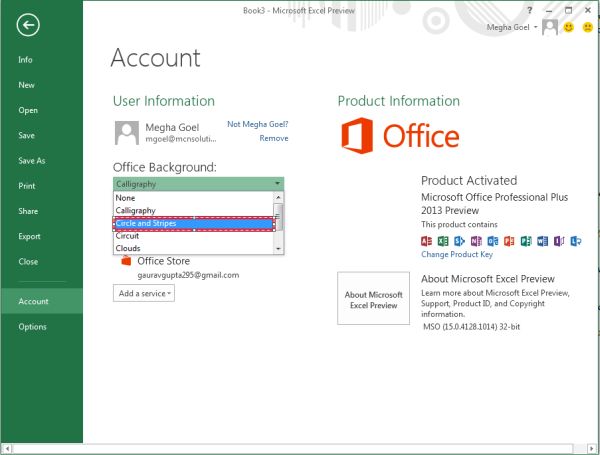Open the Office Background dropdown showing Calligraphy
This screenshot has height=455, width=600.
199,184
